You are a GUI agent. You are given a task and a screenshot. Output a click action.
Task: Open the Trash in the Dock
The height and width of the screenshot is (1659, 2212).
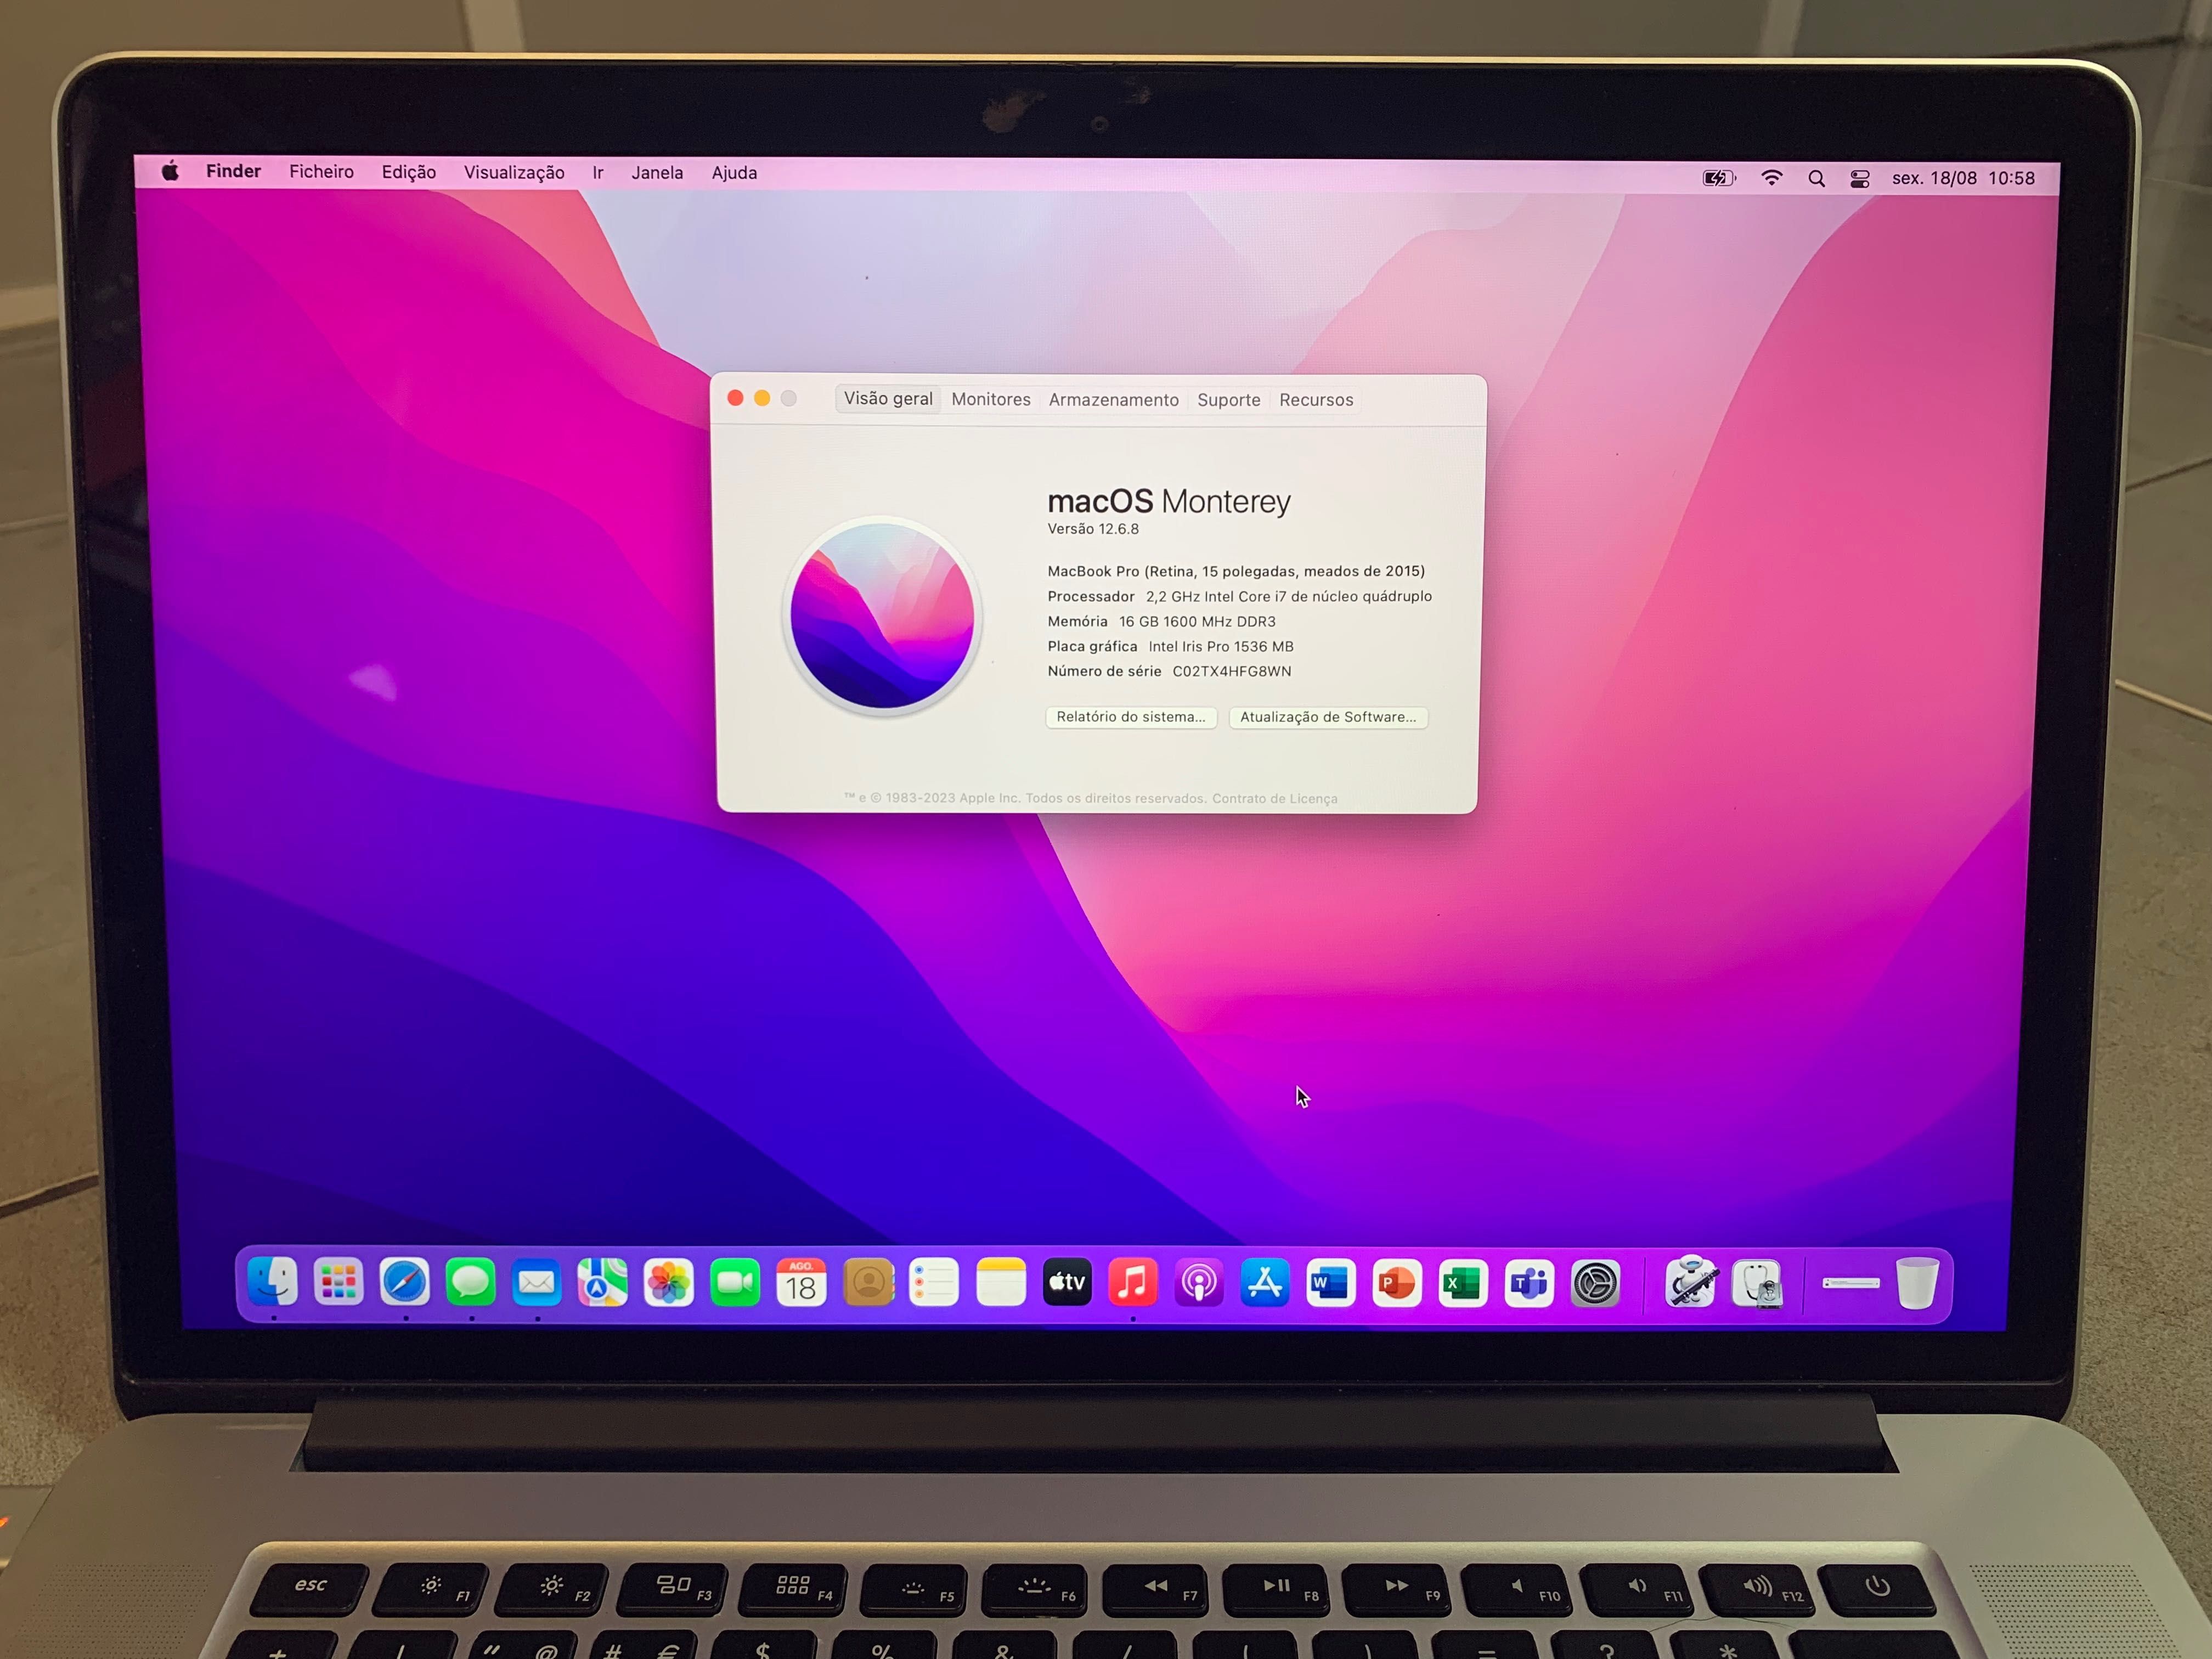click(1917, 1283)
